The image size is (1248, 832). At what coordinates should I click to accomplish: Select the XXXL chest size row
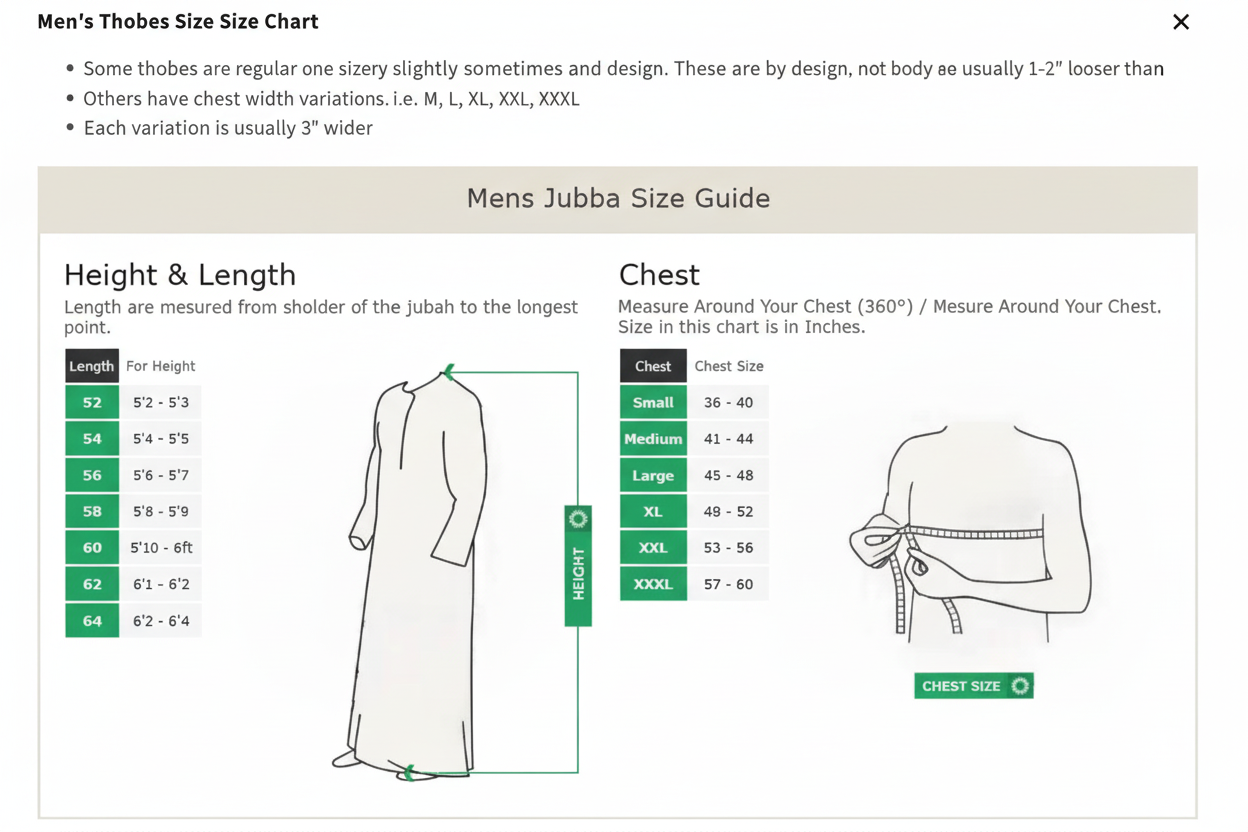point(694,584)
